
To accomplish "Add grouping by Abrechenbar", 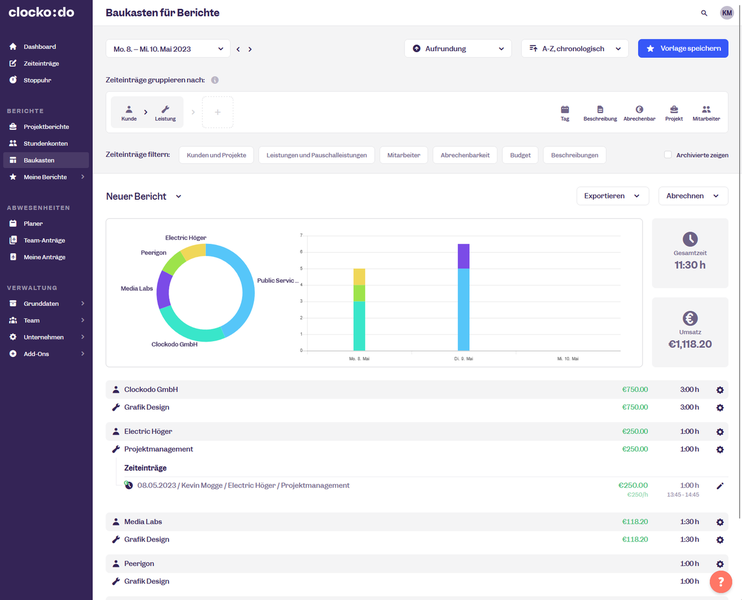I will [639, 113].
